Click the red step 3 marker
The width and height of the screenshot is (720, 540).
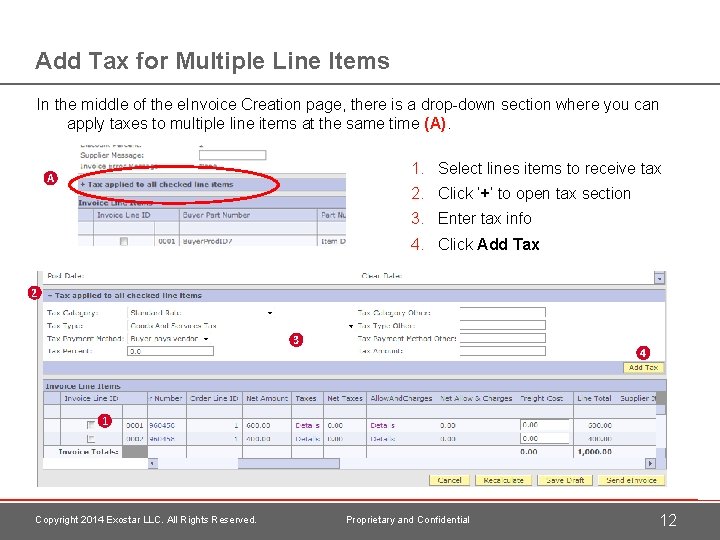tap(296, 340)
